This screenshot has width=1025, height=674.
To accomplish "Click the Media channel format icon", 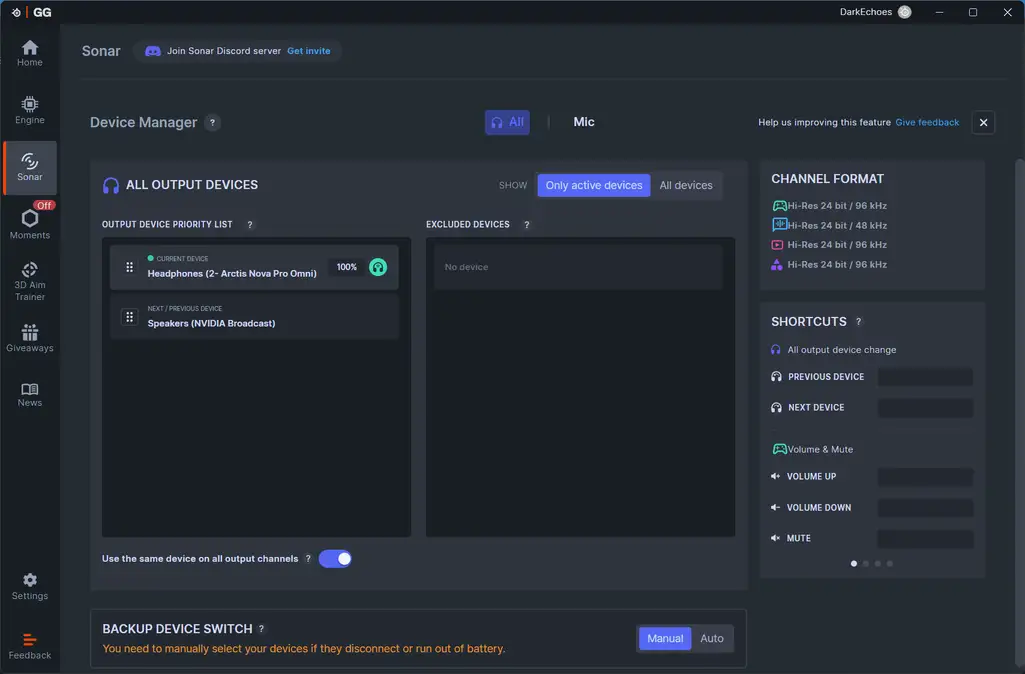I will click(x=777, y=245).
